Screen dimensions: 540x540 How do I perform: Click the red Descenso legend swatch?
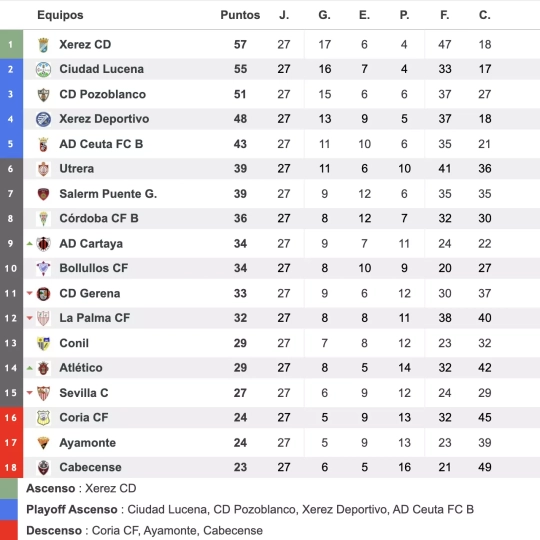point(9,530)
